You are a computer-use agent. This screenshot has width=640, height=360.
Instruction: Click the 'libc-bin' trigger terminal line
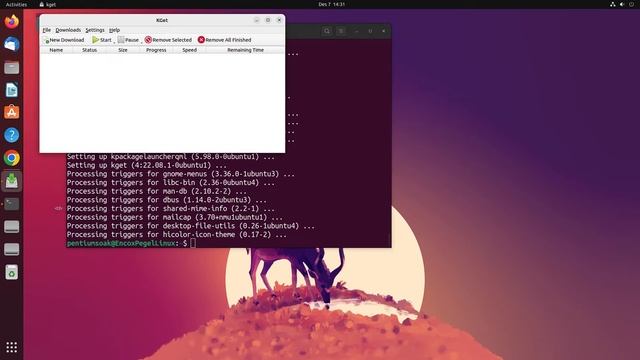[171, 183]
